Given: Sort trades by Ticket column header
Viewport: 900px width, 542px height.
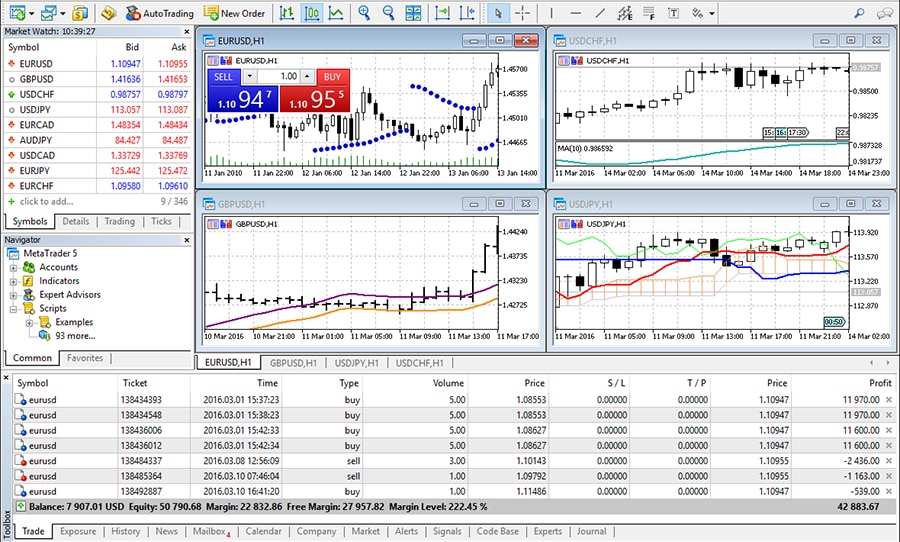Looking at the screenshot, I should (x=135, y=383).
